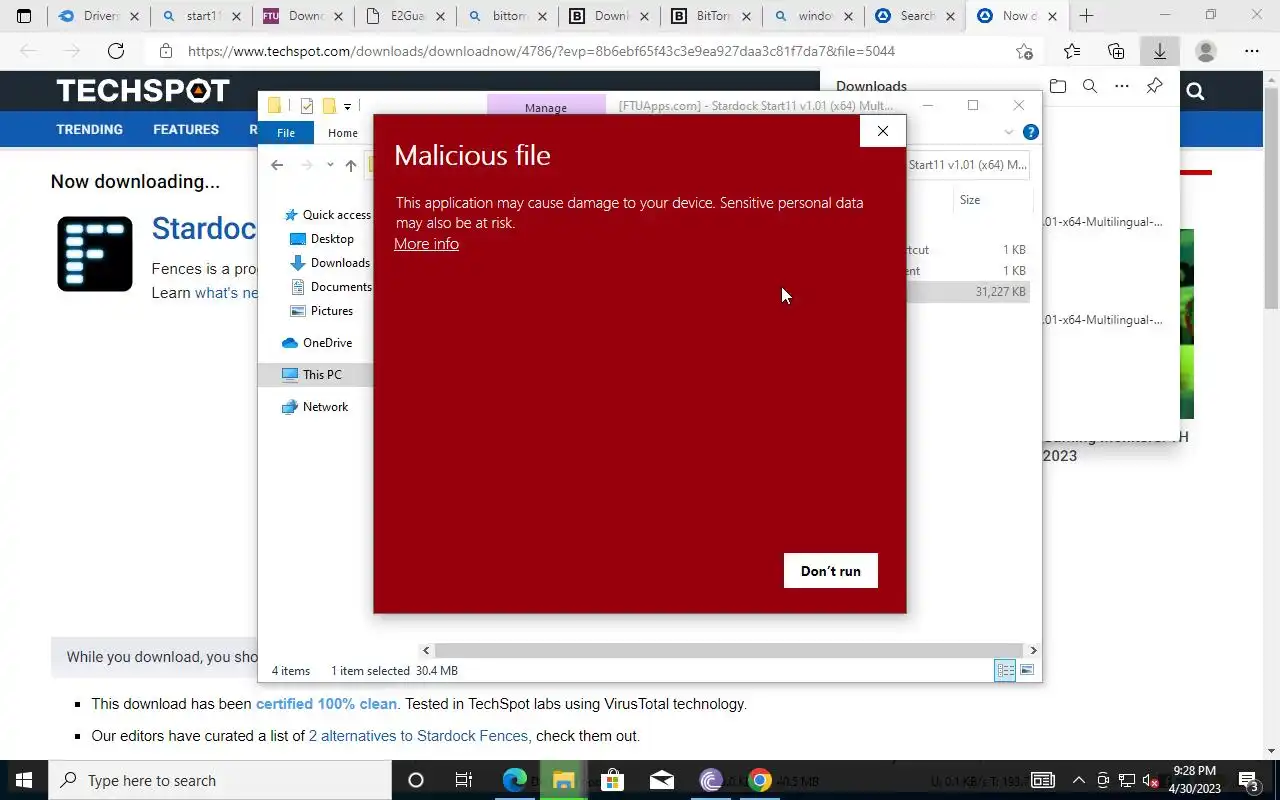The width and height of the screenshot is (1280, 800).
Task: Open TechSpot TRENDING menu
Action: point(89,129)
